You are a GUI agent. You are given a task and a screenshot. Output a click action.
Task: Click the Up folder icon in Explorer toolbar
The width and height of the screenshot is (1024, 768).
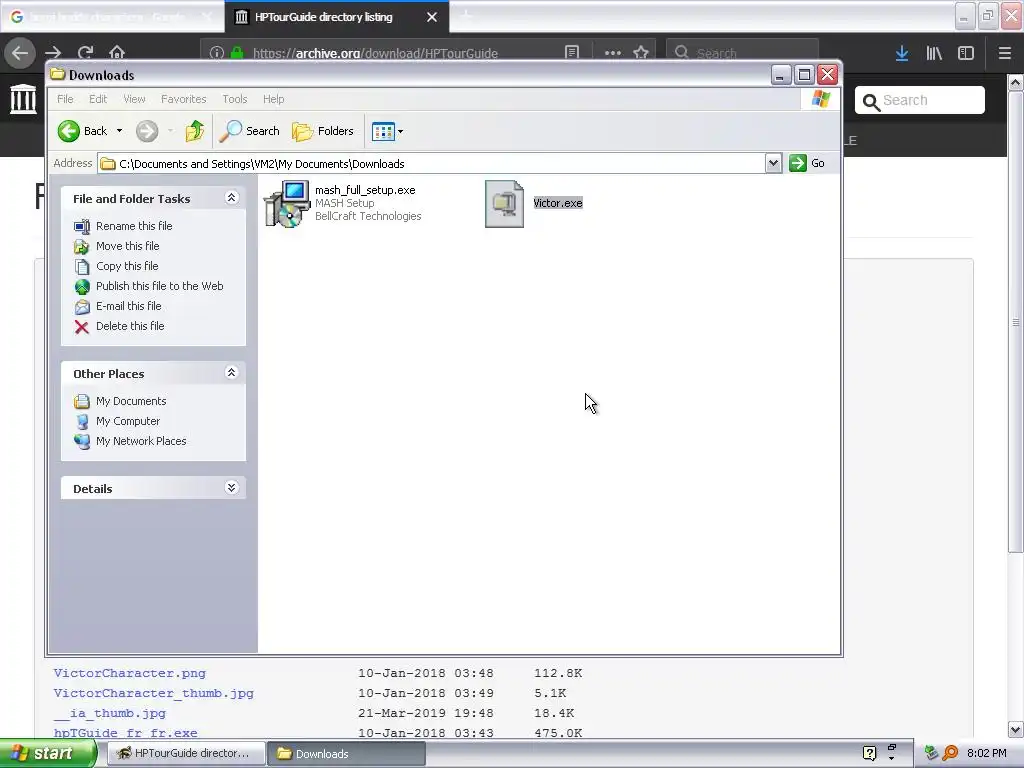[x=194, y=131]
